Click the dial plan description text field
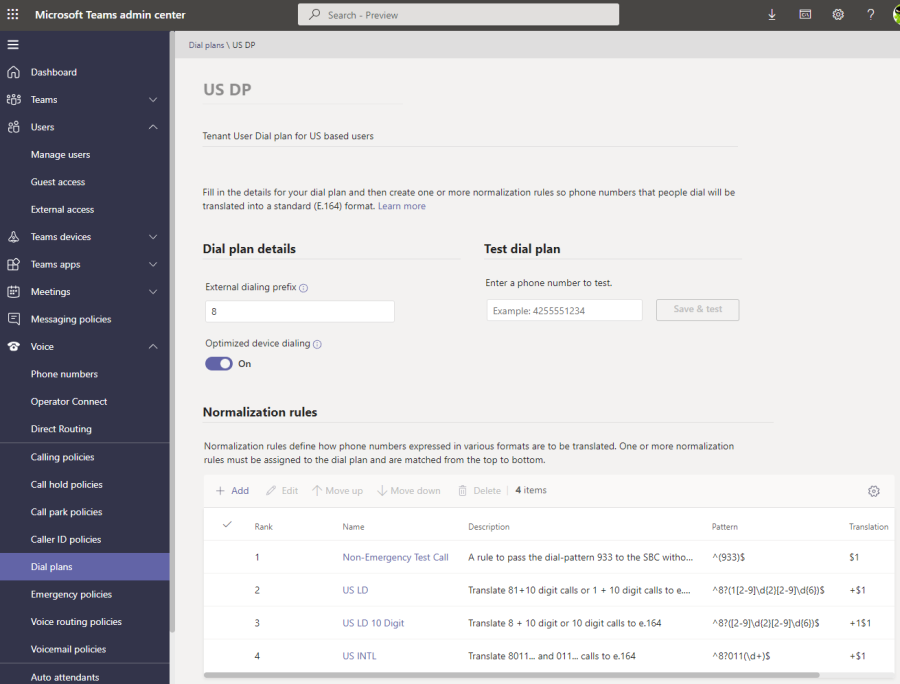900x684 pixels. point(470,136)
